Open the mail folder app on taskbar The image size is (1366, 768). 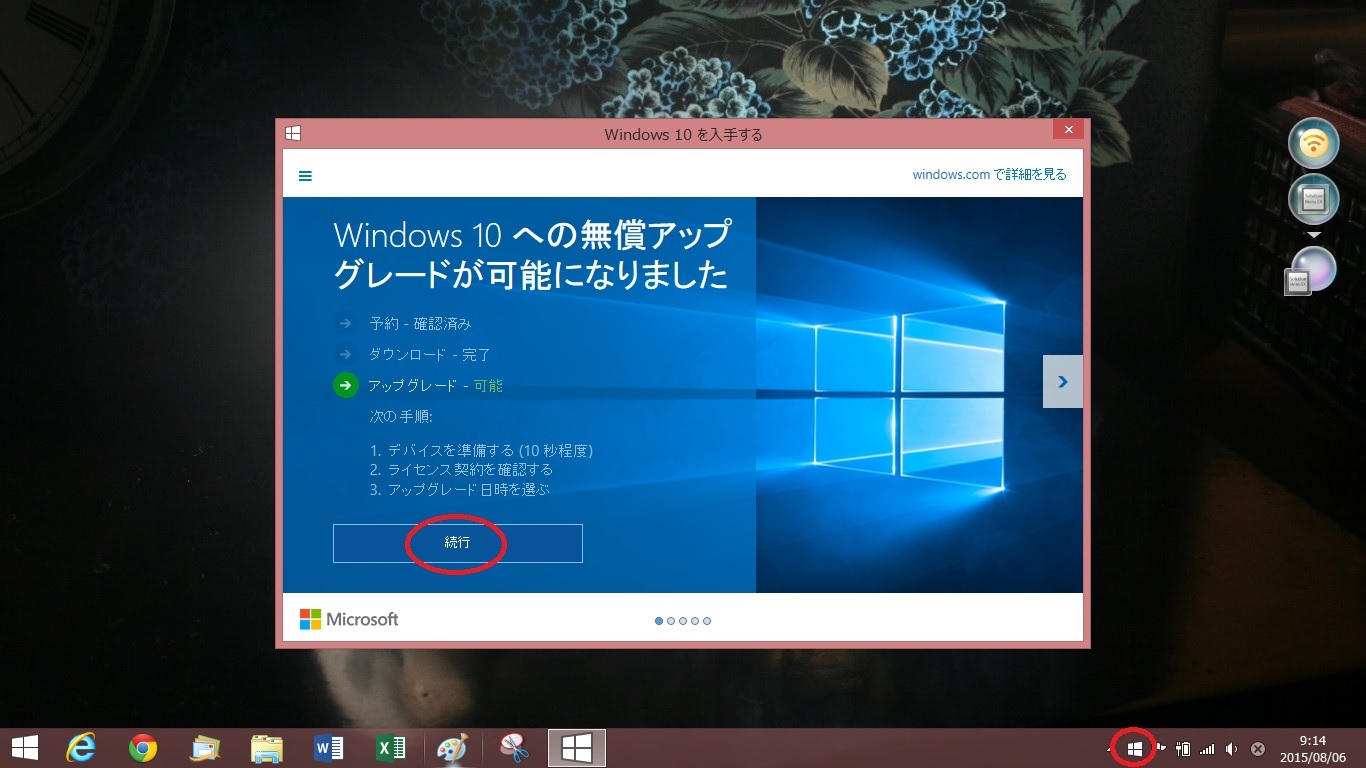[205, 748]
